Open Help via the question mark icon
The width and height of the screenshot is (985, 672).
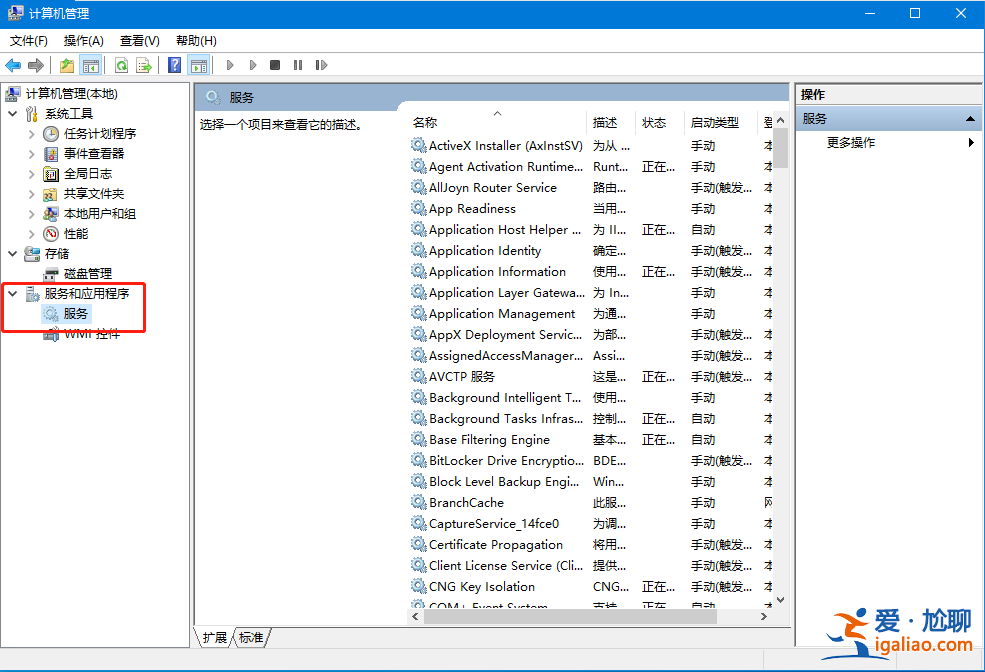pyautogui.click(x=173, y=64)
